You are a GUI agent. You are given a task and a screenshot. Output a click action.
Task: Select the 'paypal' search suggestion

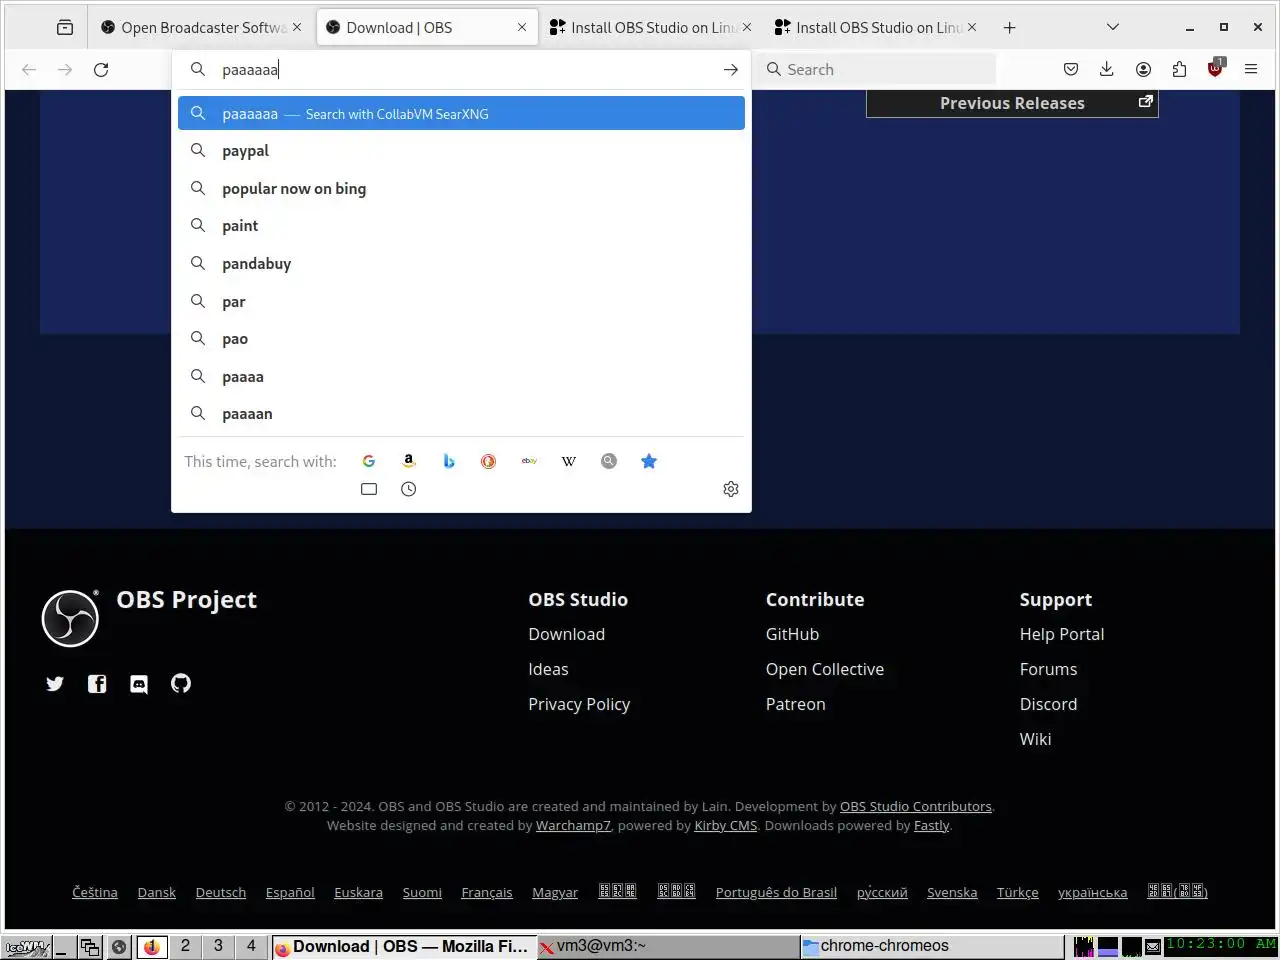coord(461,151)
